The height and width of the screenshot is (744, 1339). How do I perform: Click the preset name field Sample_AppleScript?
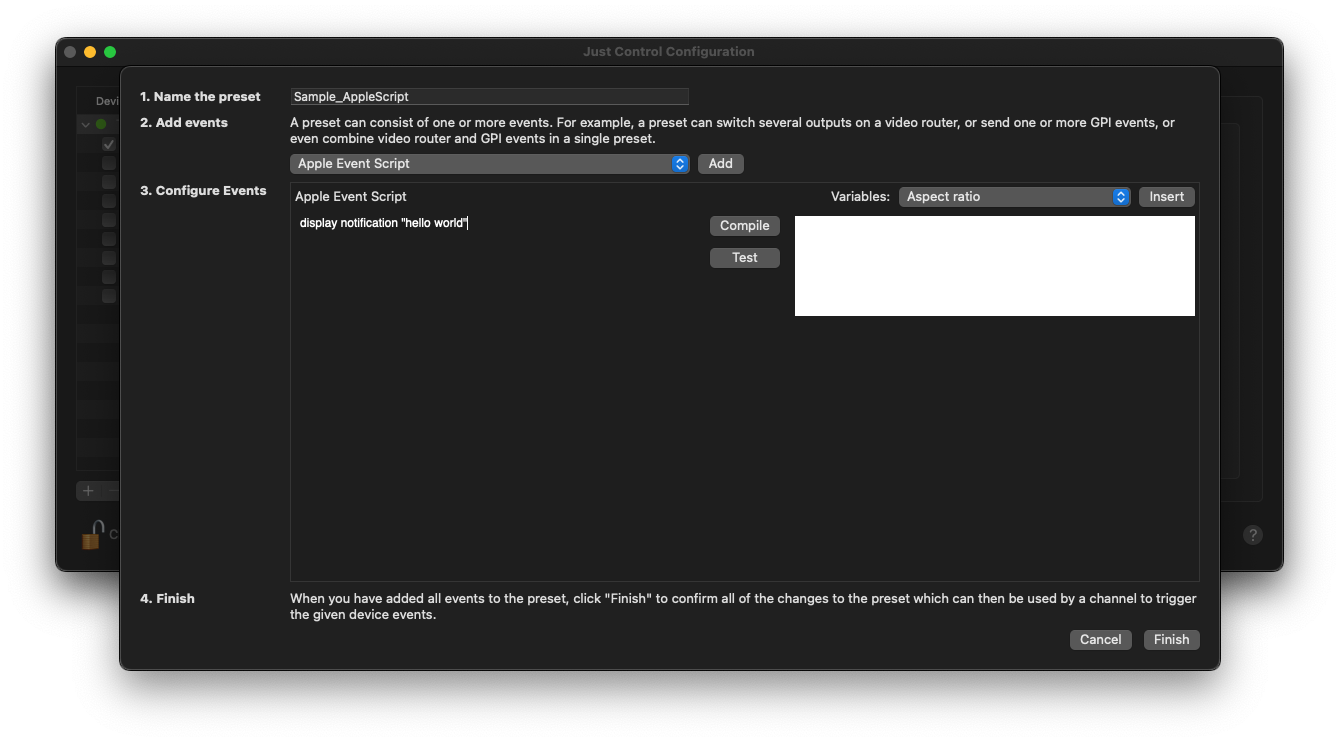click(489, 97)
